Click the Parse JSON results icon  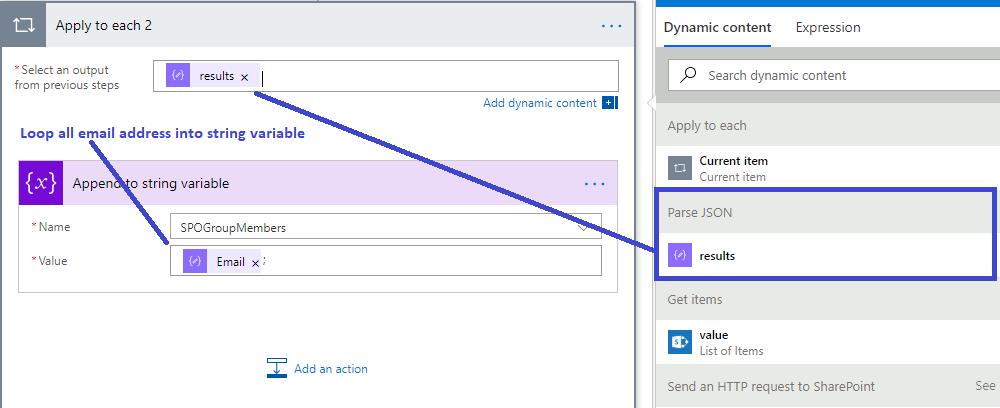coord(680,256)
